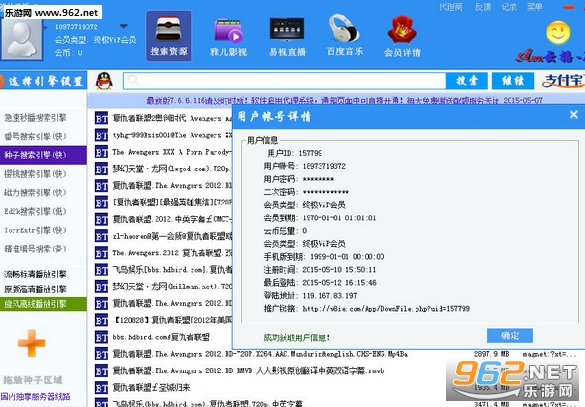The image size is (585, 407).
Task: Open the 反馈 feedback menu item
Action: 483,7
